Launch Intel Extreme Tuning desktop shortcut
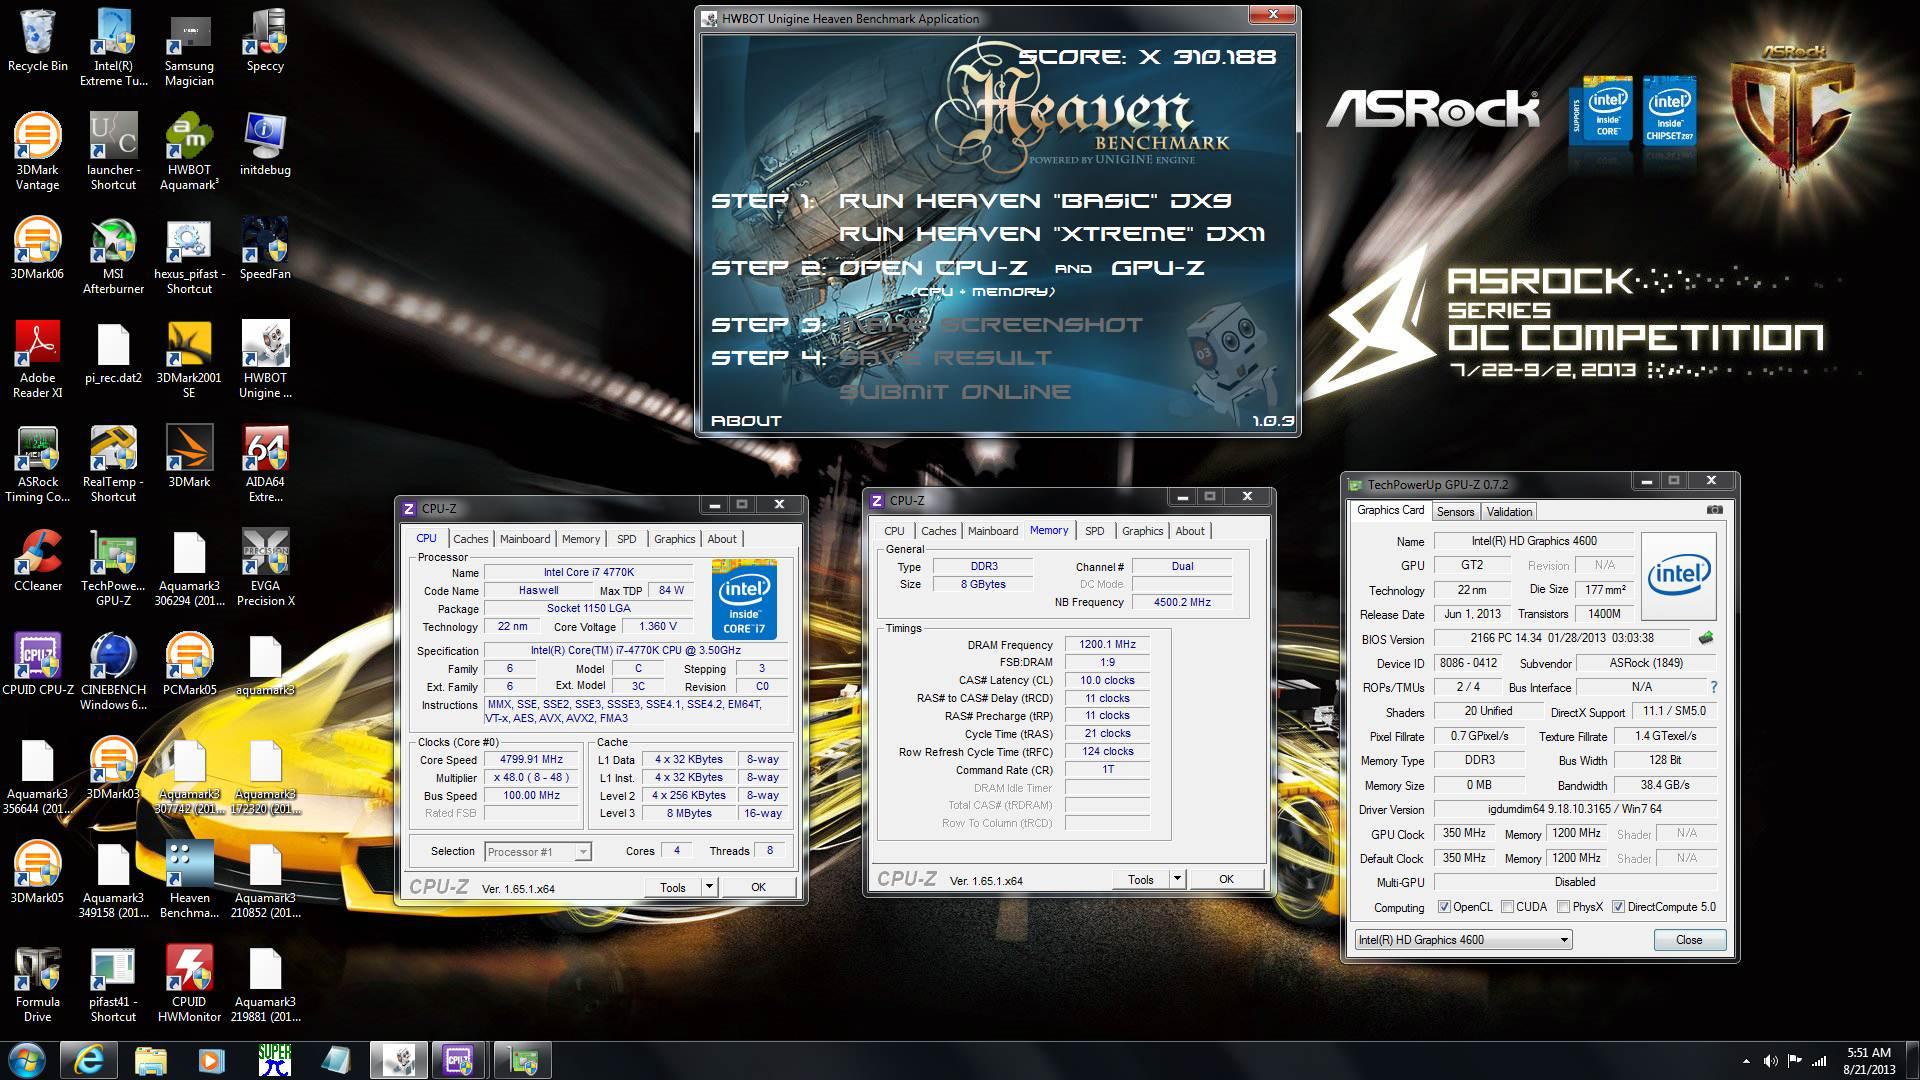 tap(113, 47)
